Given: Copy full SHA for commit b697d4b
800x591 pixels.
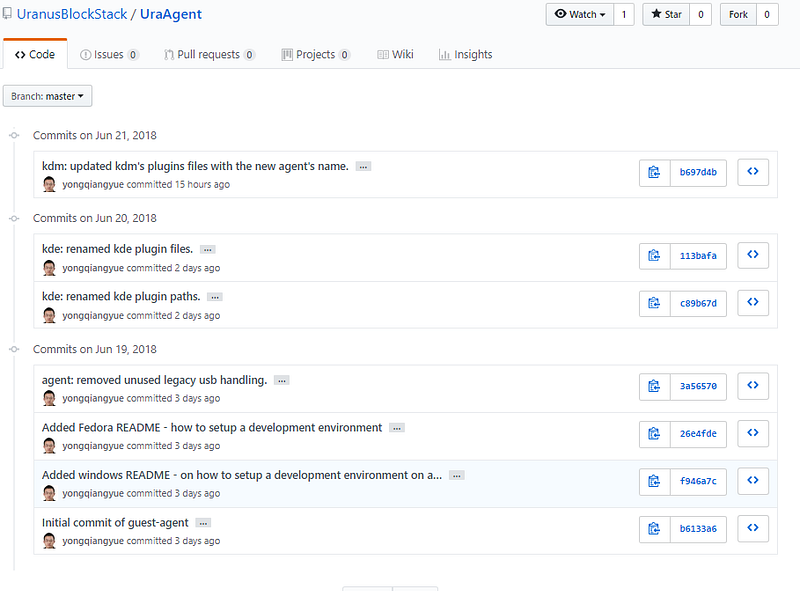Looking at the screenshot, I should tap(654, 173).
